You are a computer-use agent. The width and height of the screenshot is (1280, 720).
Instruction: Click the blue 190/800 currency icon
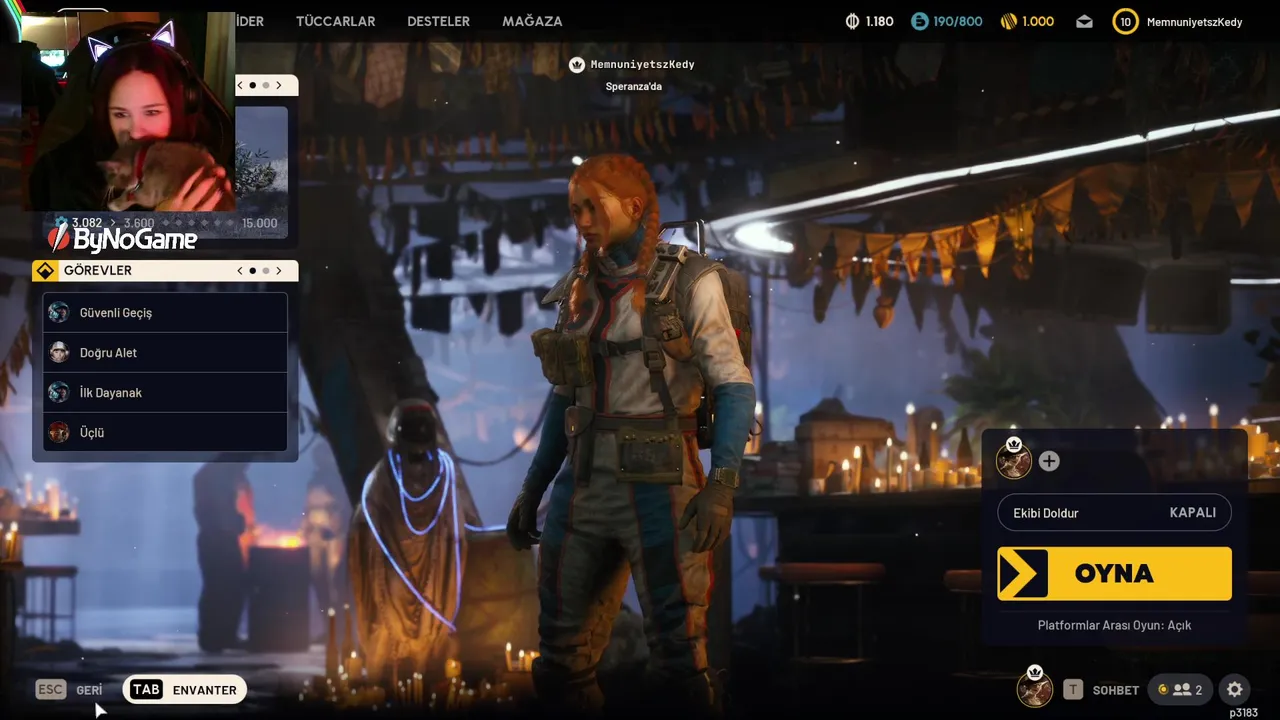(x=920, y=21)
